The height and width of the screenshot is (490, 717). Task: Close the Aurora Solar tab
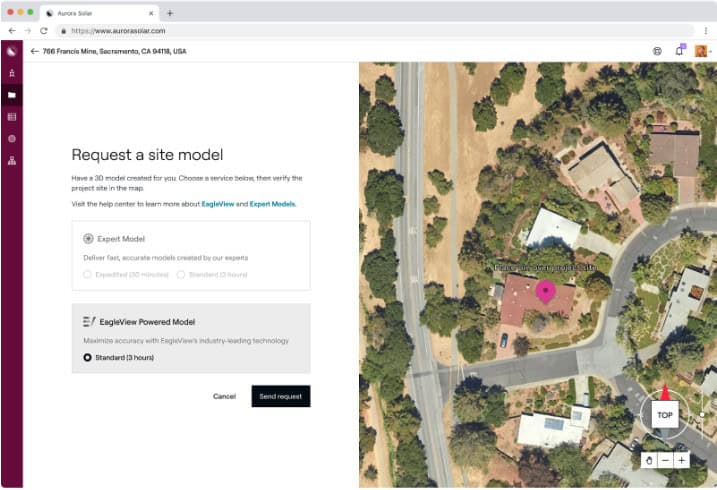pos(151,13)
